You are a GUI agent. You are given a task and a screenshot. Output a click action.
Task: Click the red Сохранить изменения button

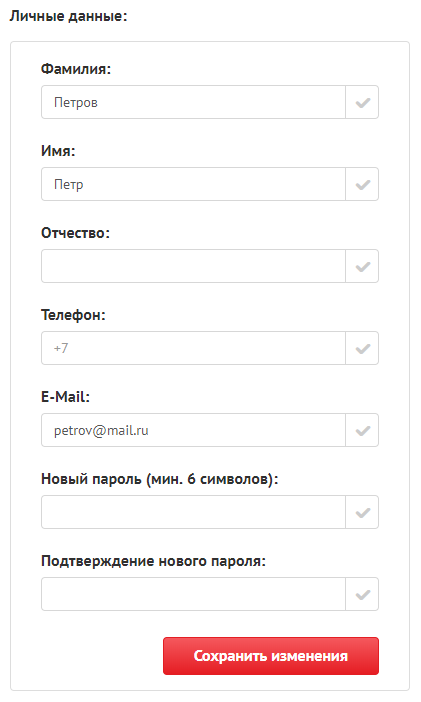(x=271, y=656)
